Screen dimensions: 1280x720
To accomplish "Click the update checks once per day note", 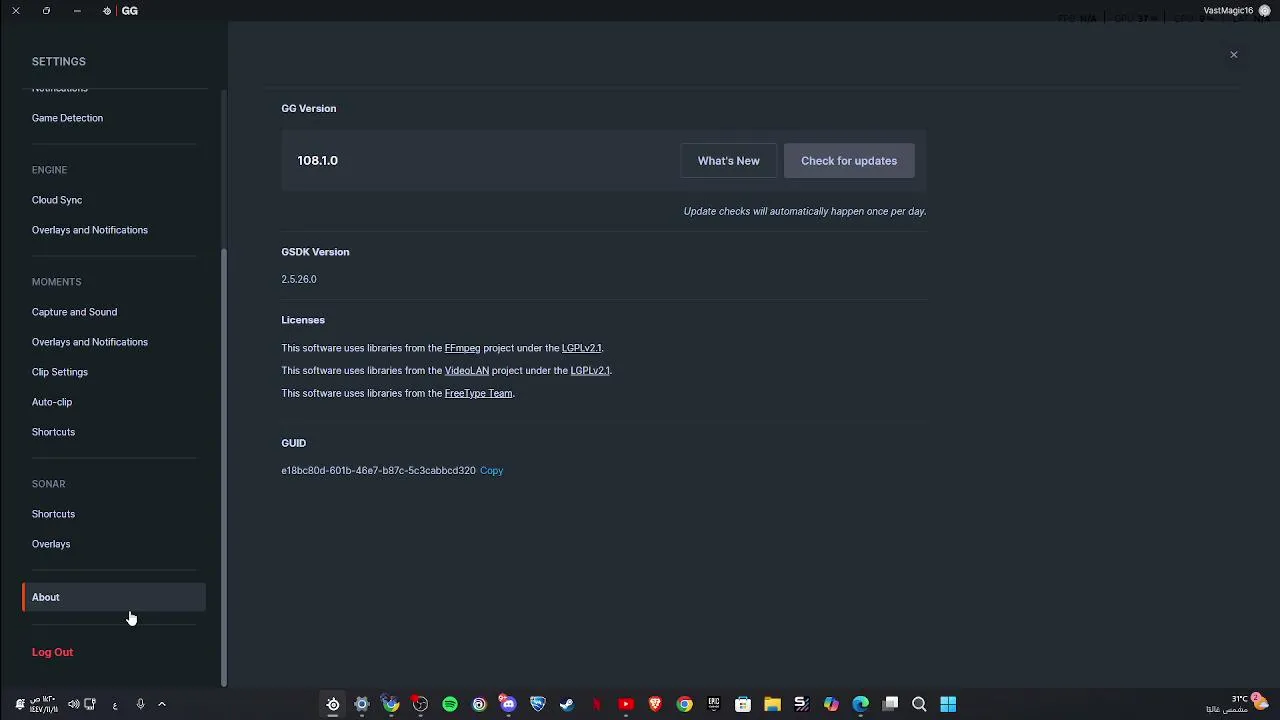I will coord(805,211).
